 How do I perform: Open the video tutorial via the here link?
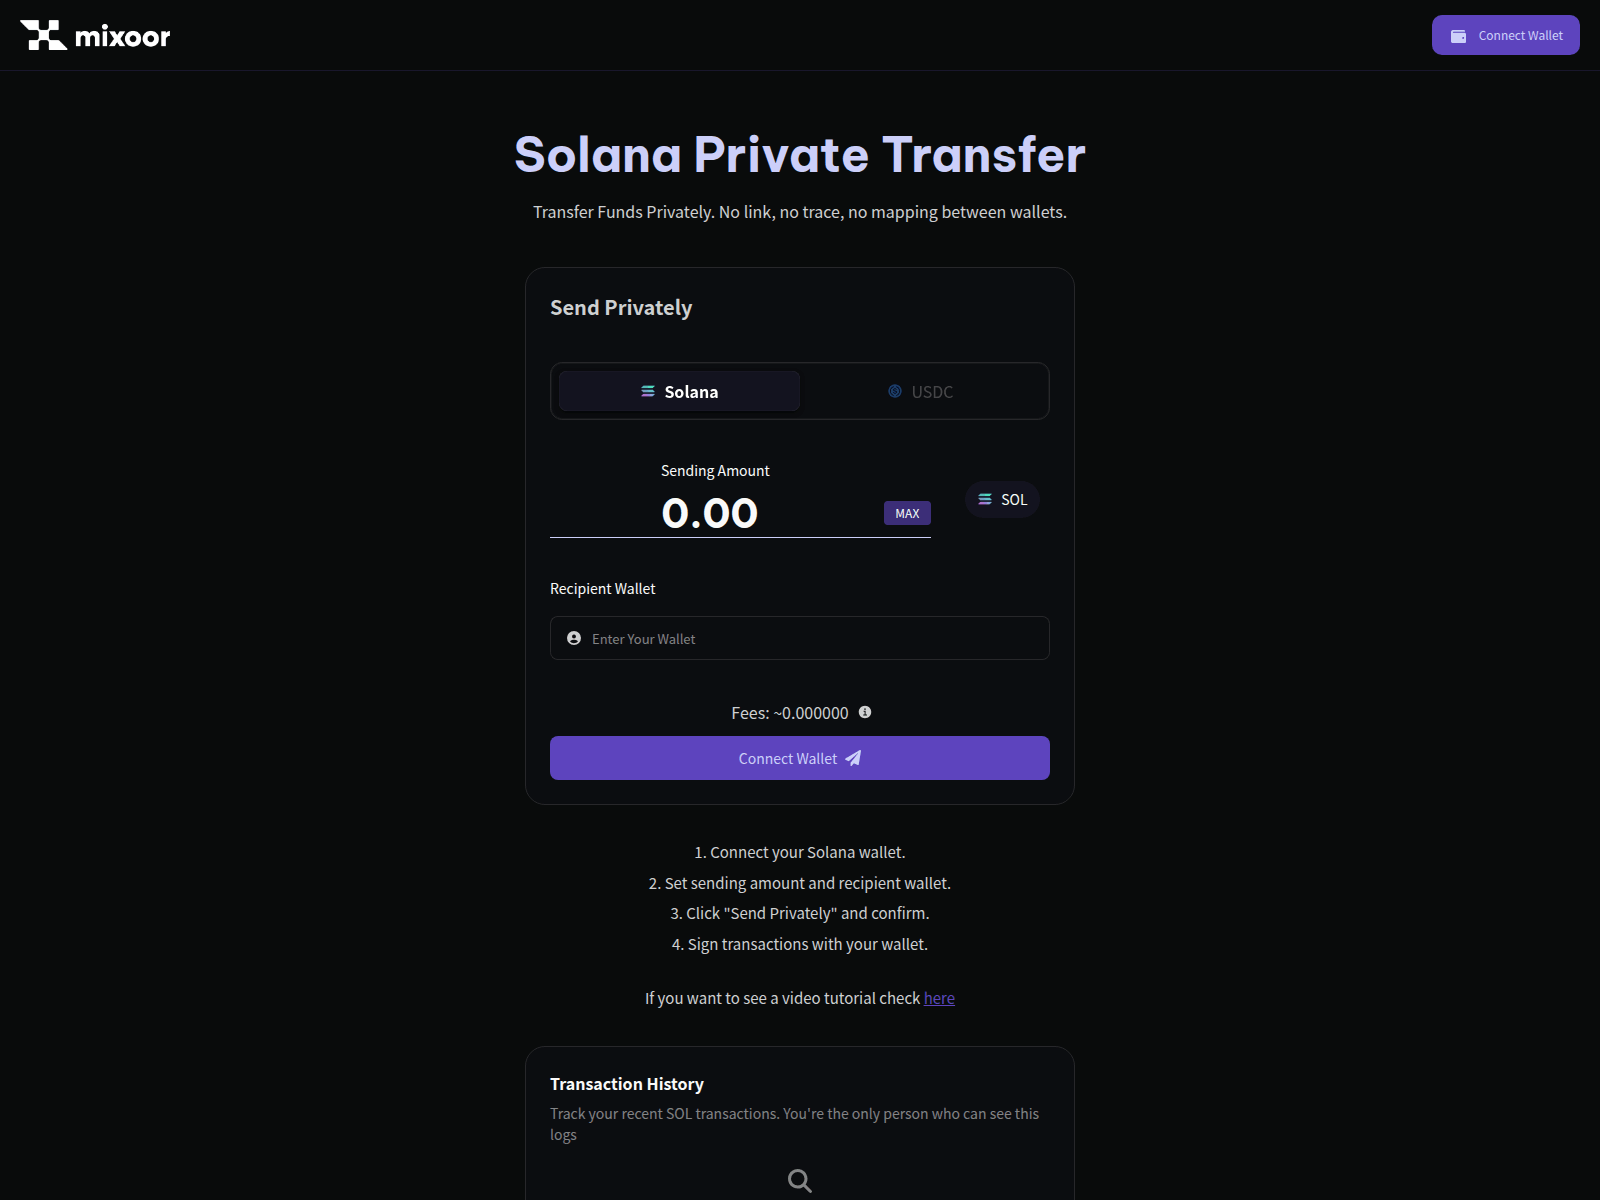[x=939, y=998]
